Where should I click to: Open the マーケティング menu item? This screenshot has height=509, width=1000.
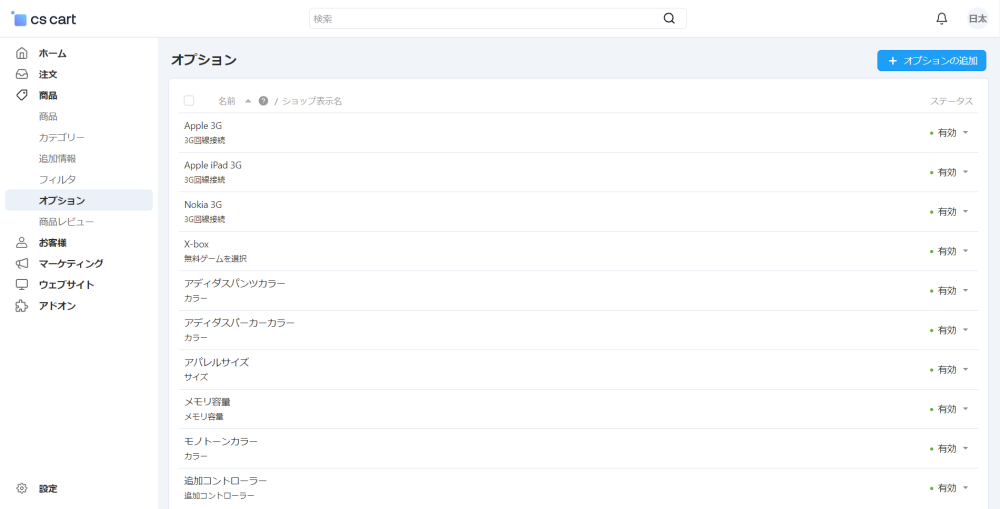tap(71, 263)
